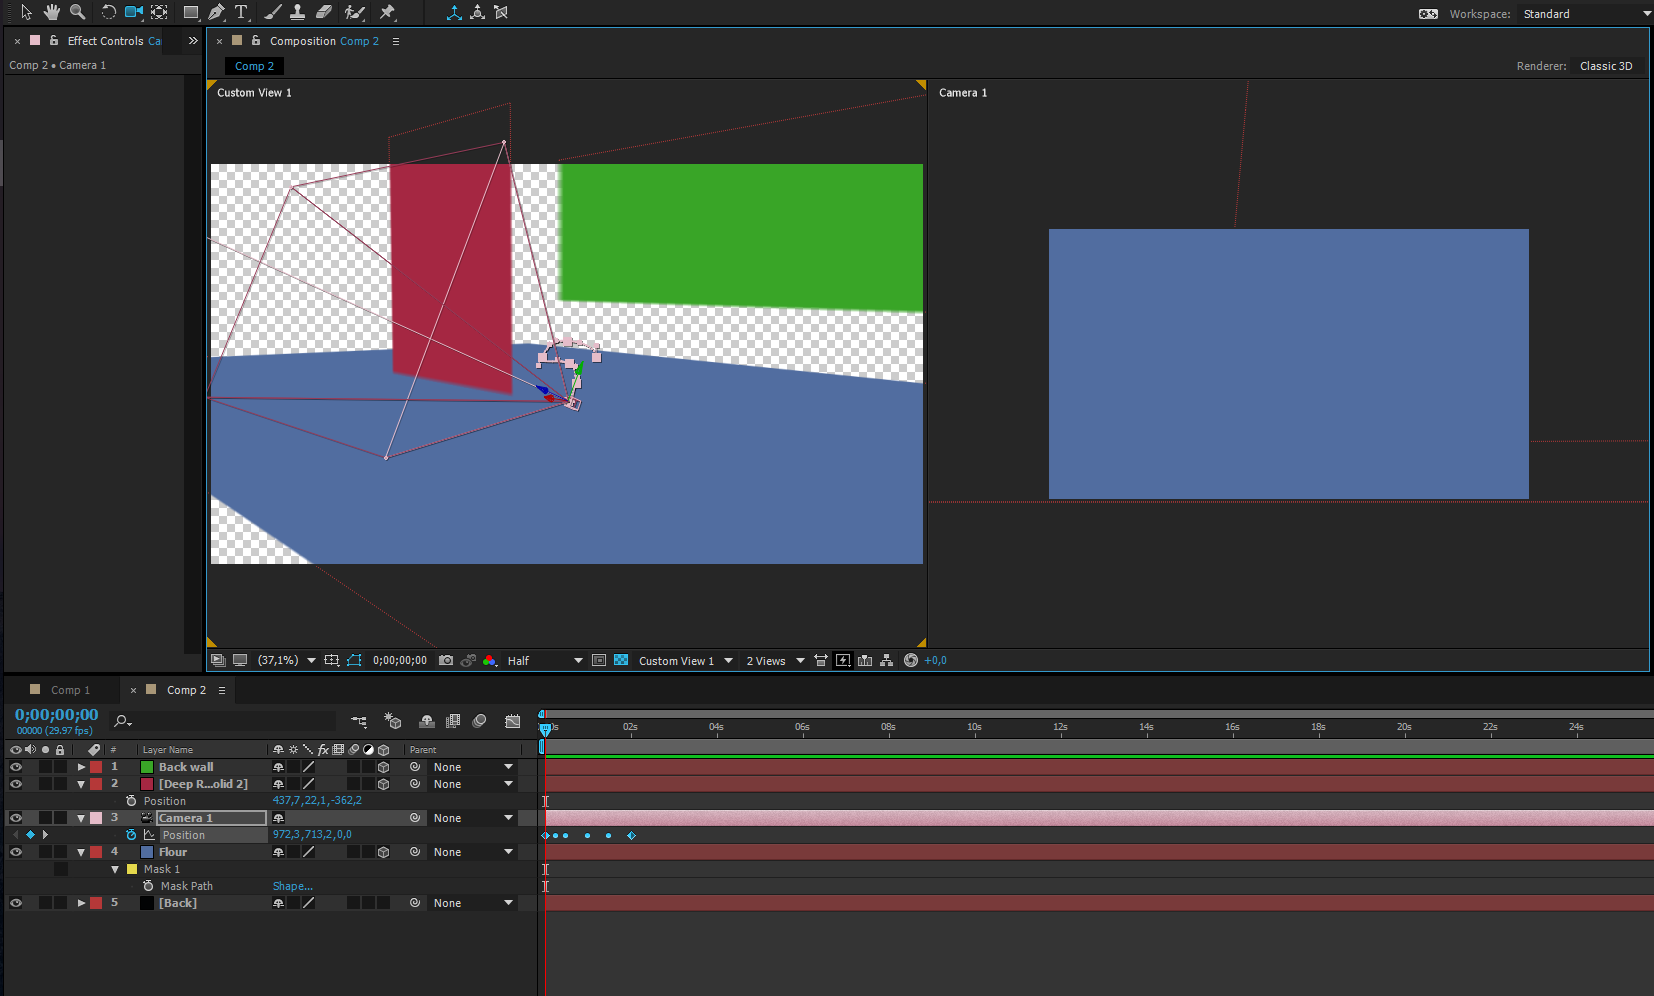Click the Shape... mask path link
Viewport: 1654px width, 996px height.
pyautogui.click(x=292, y=886)
